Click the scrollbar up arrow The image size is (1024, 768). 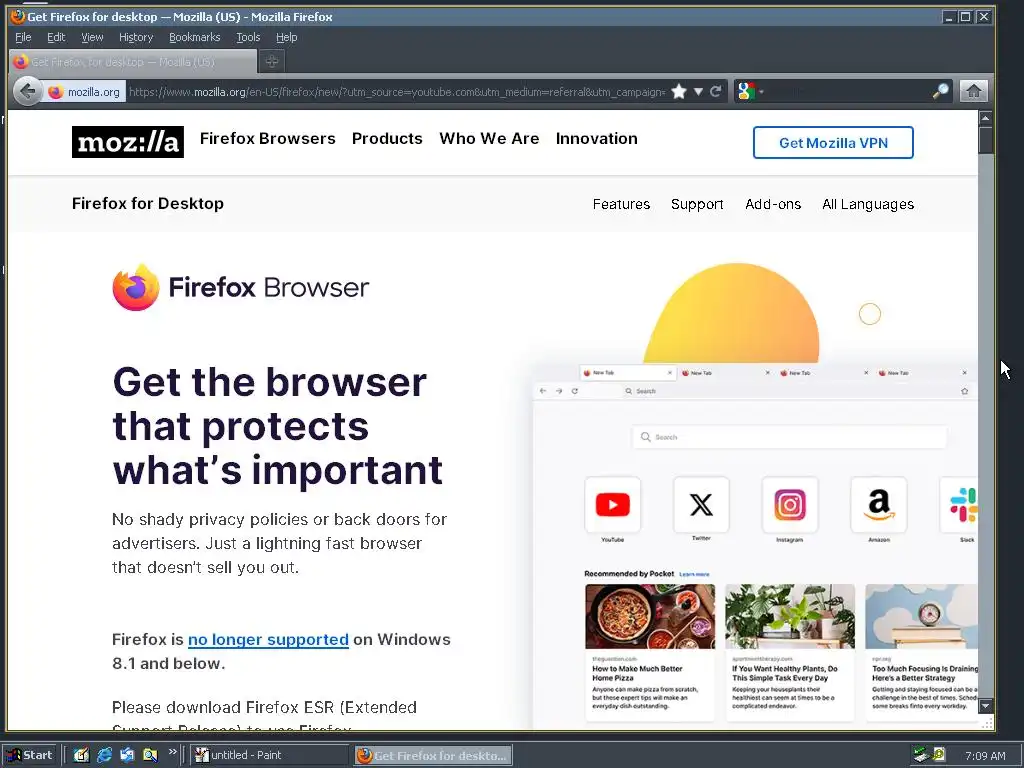985,118
